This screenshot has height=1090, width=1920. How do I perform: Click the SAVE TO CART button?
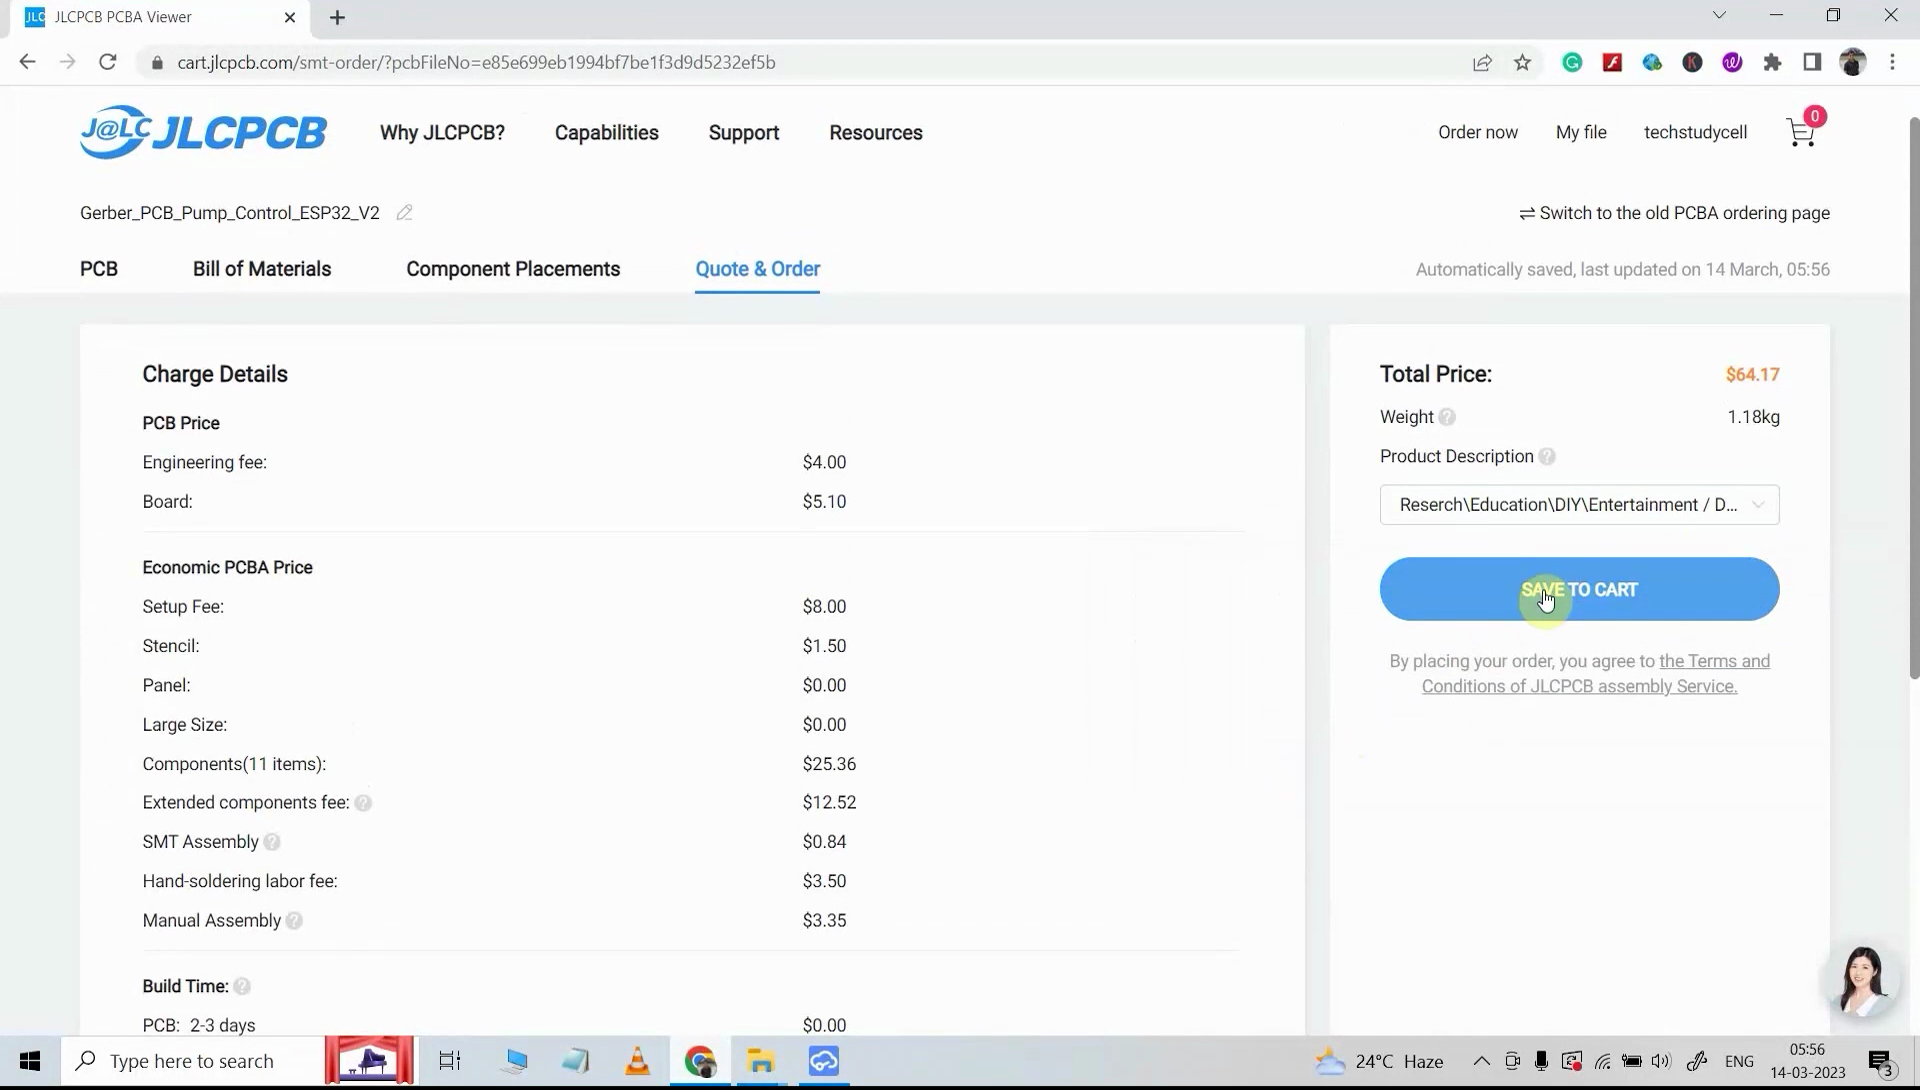point(1579,590)
